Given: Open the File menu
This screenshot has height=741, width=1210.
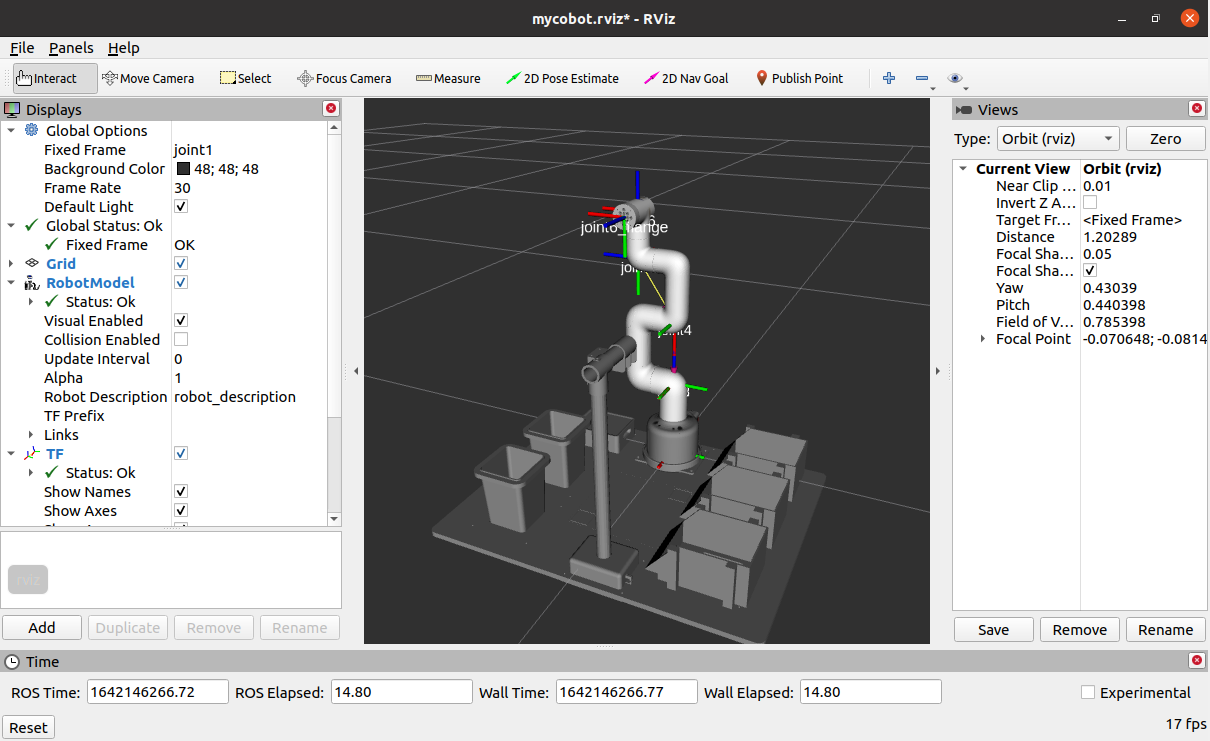Looking at the screenshot, I should [22, 48].
